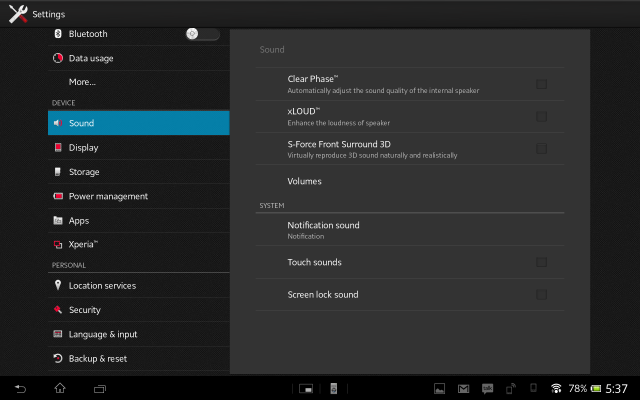Viewport: 640px width, 400px height.
Task: Tap the xLOUD title text
Action: [x=304, y=111]
